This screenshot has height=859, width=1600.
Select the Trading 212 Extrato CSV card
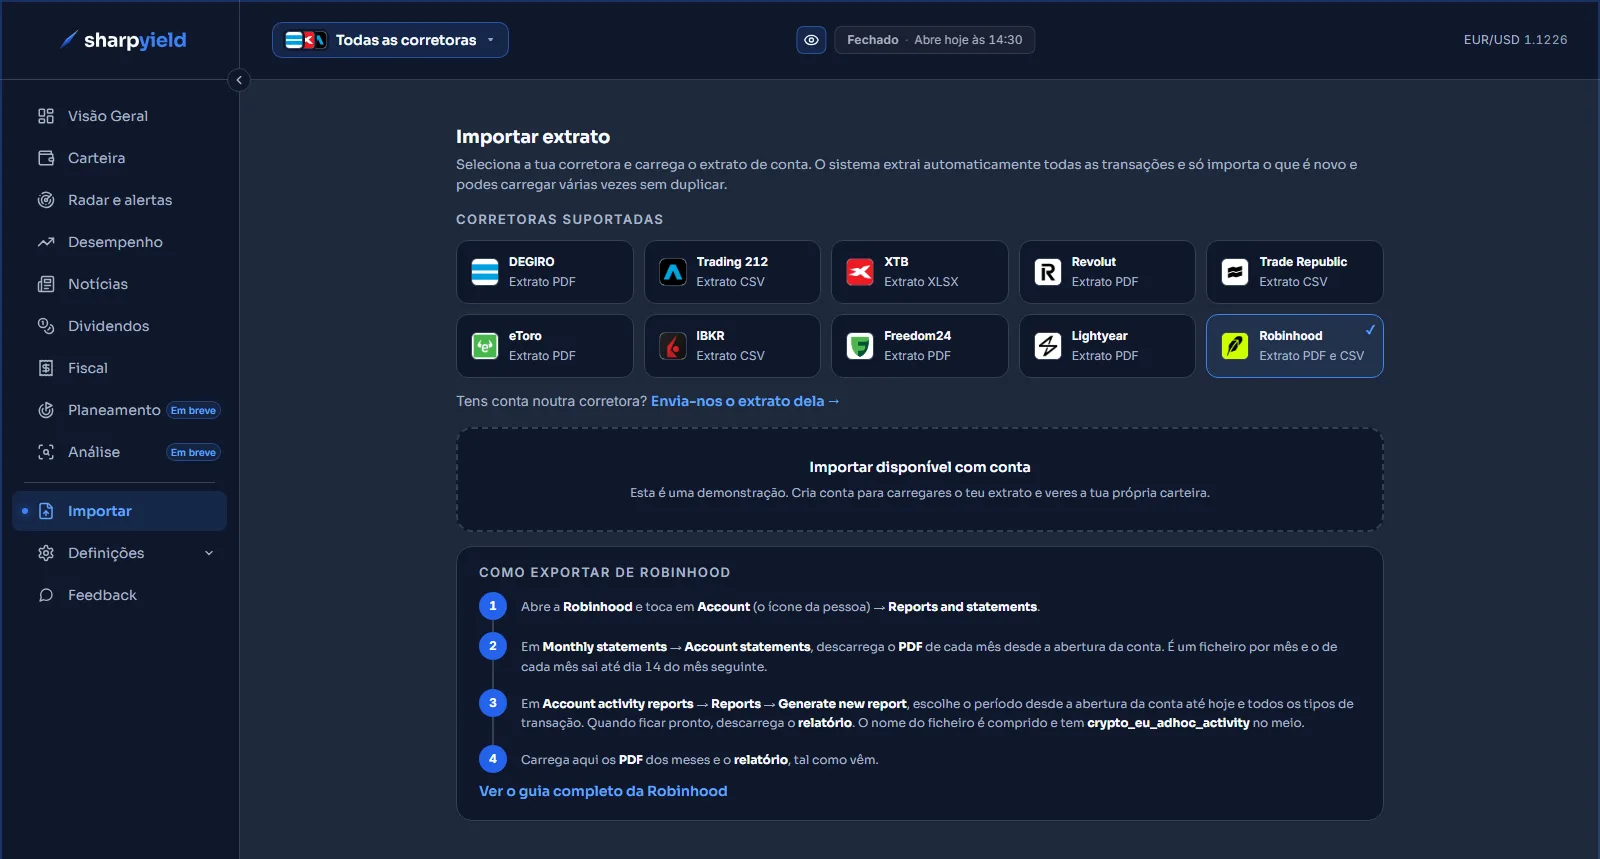point(732,272)
